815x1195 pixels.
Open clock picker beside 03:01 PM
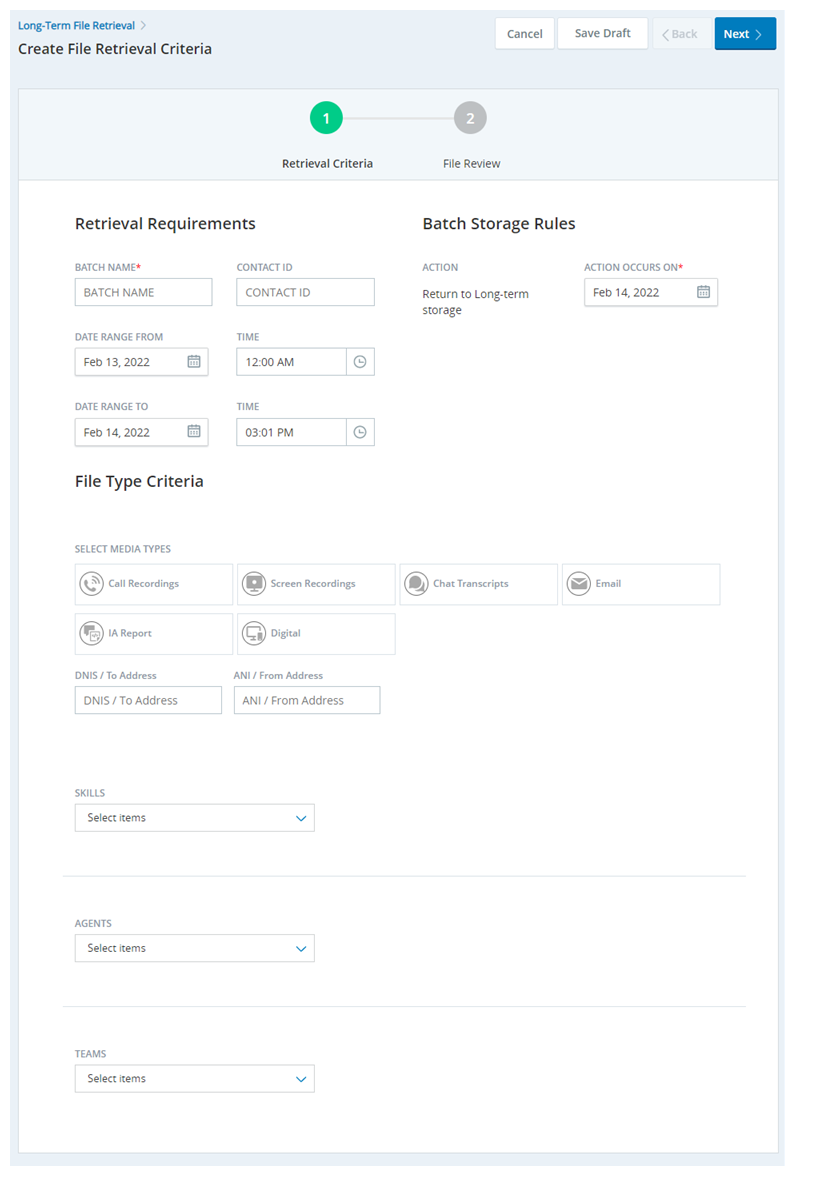[x=360, y=432]
